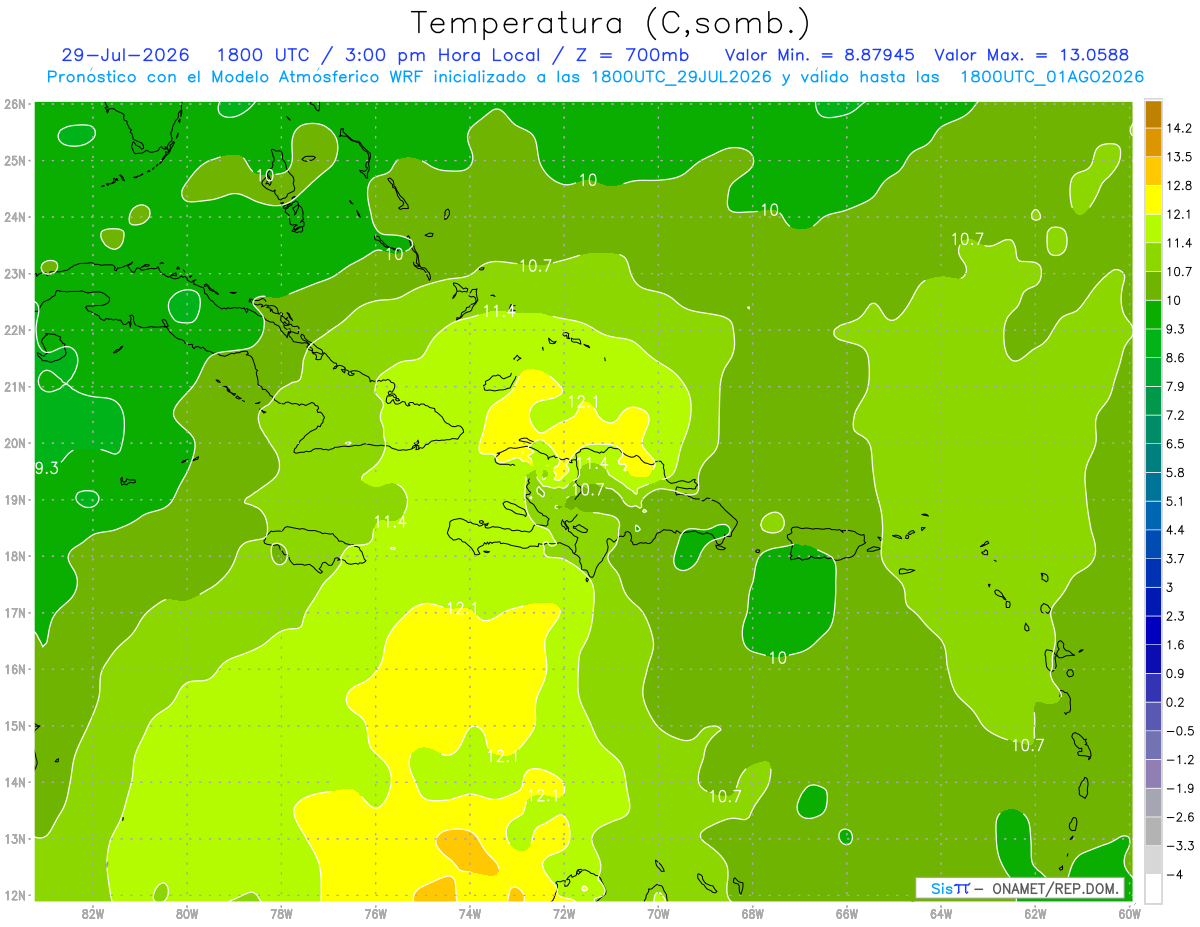Click the colorbar label "12.8"
This screenshot has height=927, width=1200.
pos(1178,186)
